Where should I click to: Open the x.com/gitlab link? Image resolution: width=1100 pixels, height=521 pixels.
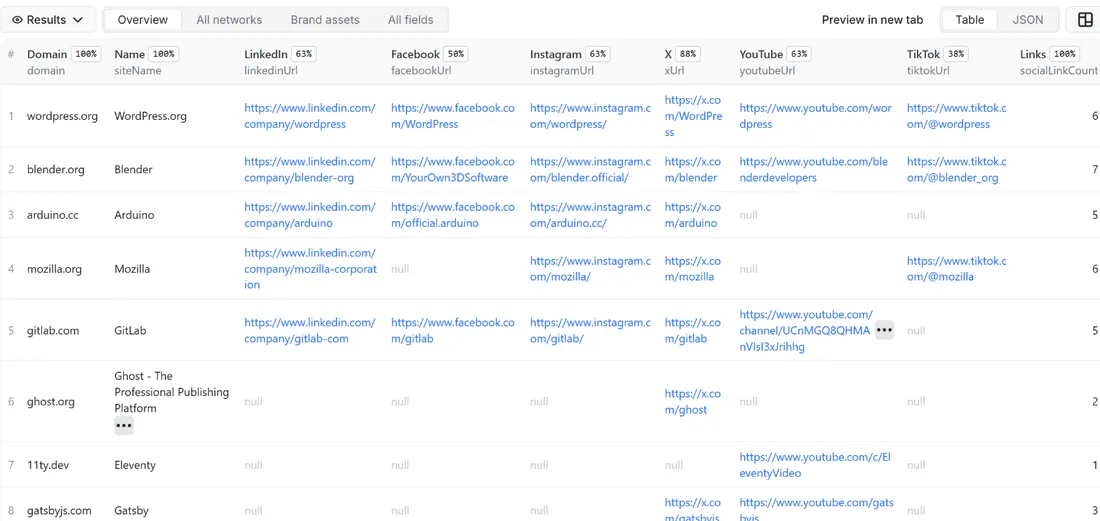tap(693, 330)
